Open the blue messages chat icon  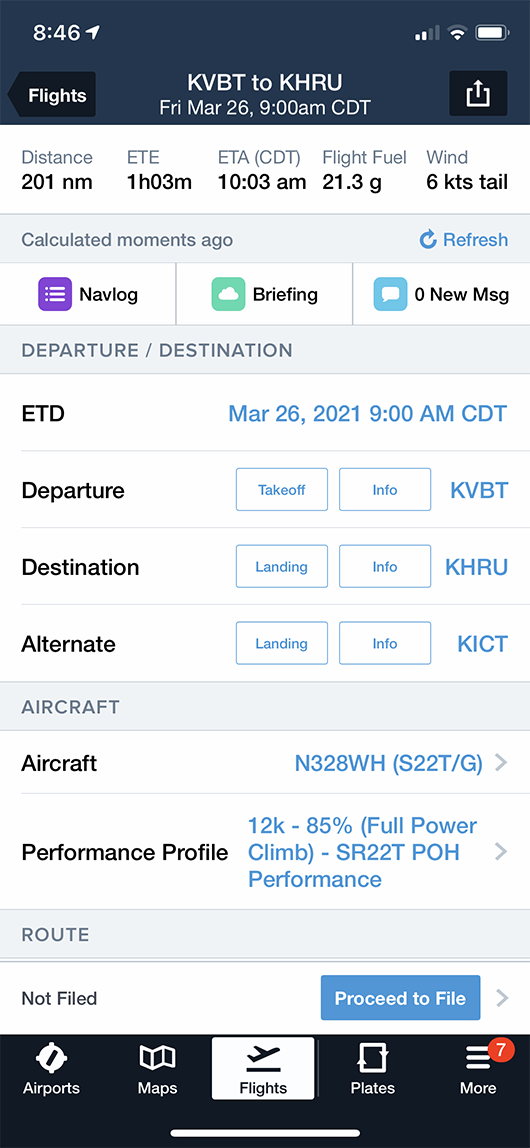(x=390, y=294)
